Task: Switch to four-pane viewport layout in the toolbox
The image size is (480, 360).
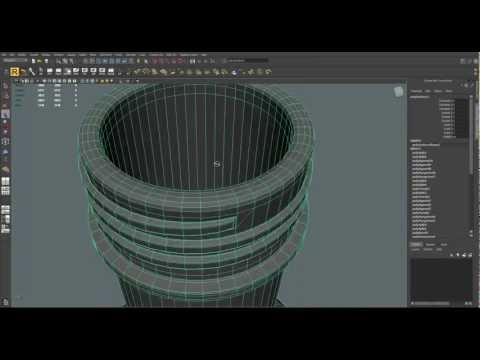Action: pos(6,191)
